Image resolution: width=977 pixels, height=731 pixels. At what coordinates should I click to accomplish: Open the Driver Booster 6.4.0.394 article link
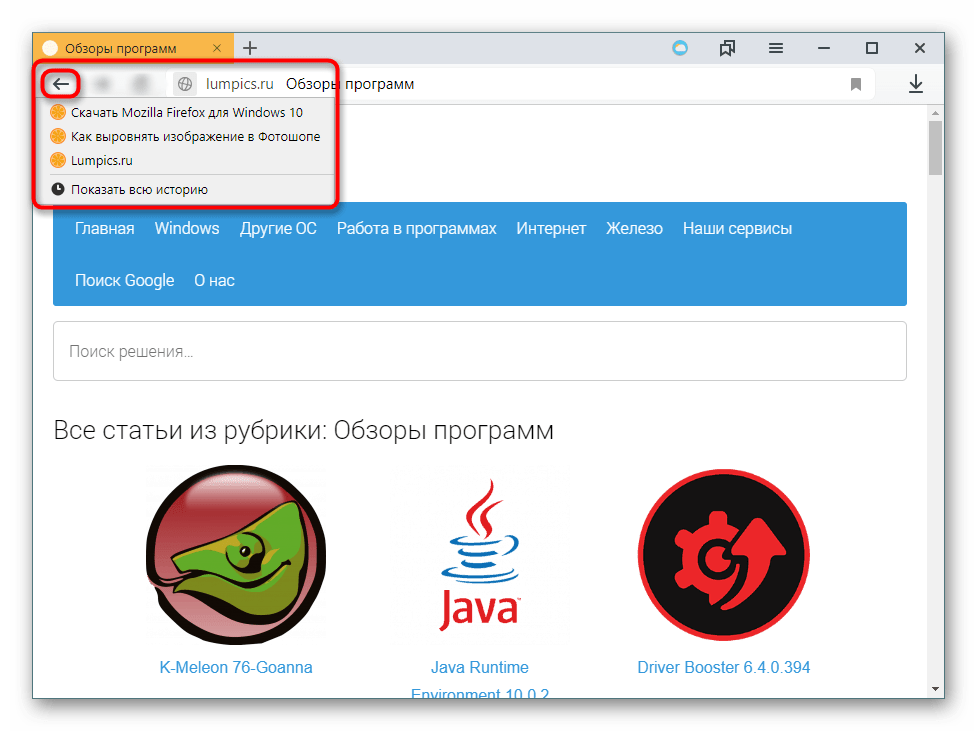click(723, 667)
